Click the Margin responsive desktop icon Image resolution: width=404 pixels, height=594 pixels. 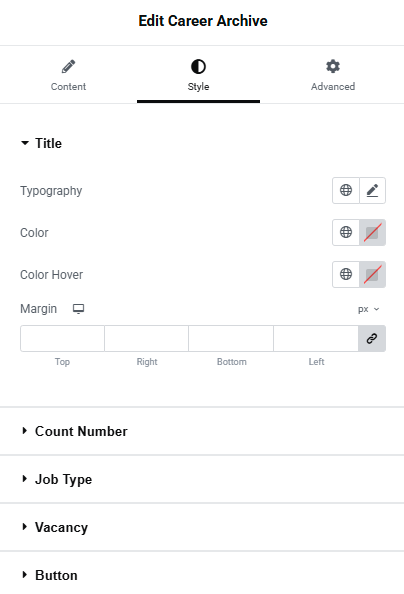click(x=78, y=309)
